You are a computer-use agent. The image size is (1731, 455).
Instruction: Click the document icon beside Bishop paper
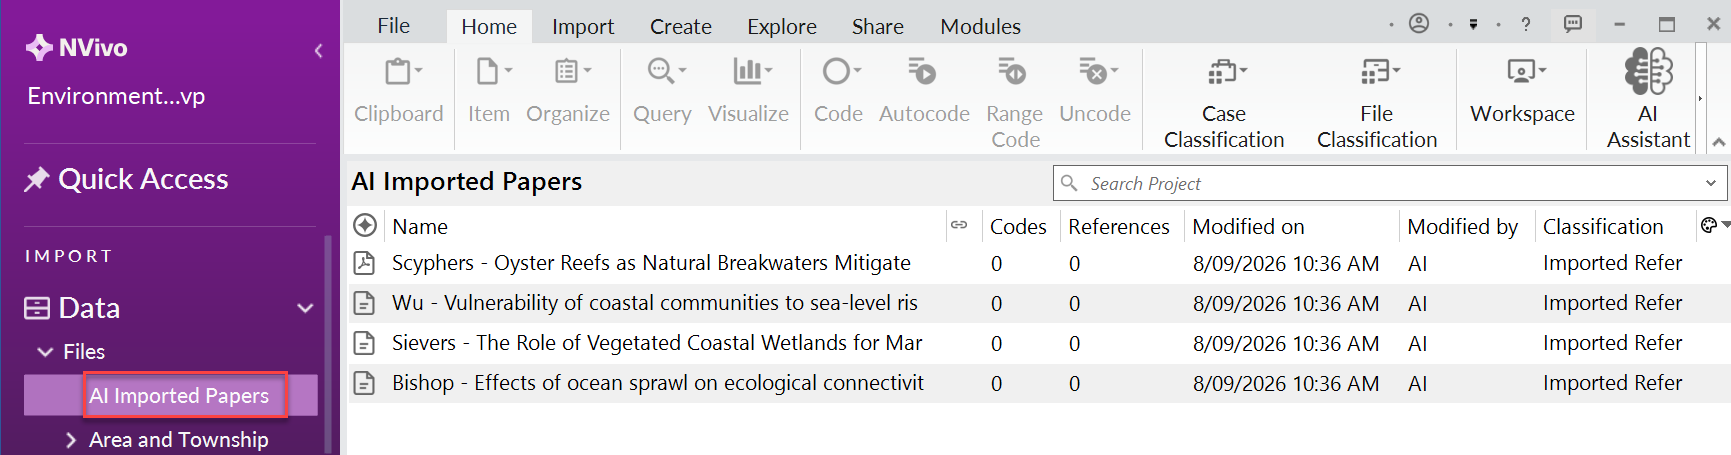(365, 383)
